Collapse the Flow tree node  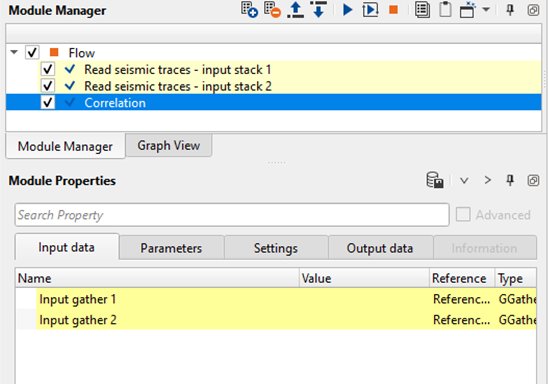(x=14, y=53)
